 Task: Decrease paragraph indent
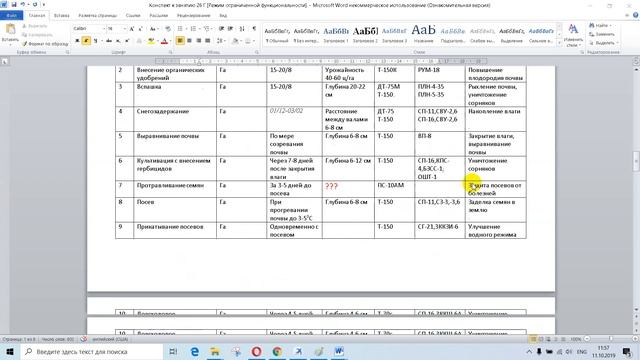click(221, 29)
